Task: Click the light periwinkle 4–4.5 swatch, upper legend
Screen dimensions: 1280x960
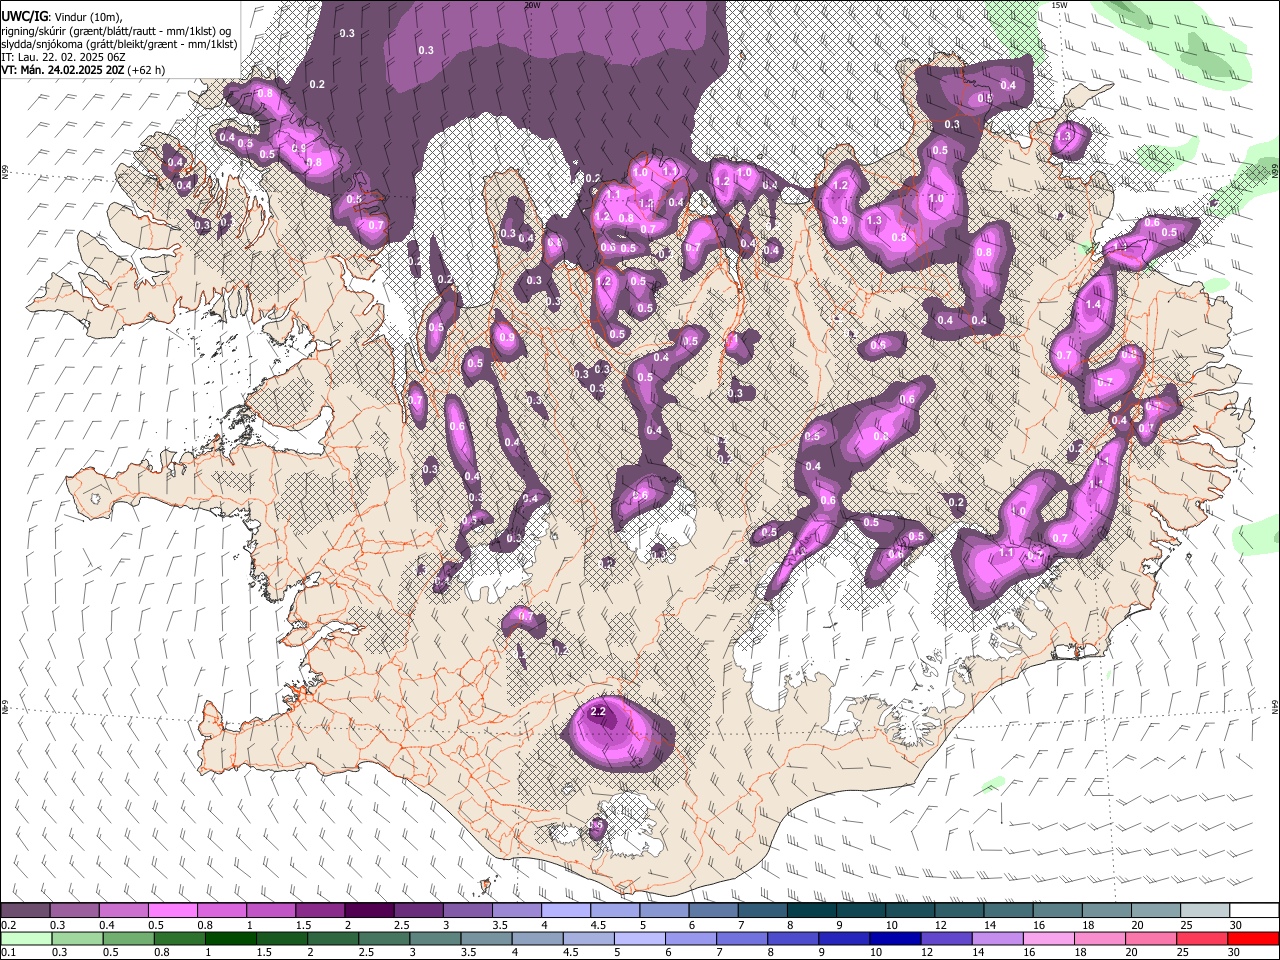Action: point(565,911)
